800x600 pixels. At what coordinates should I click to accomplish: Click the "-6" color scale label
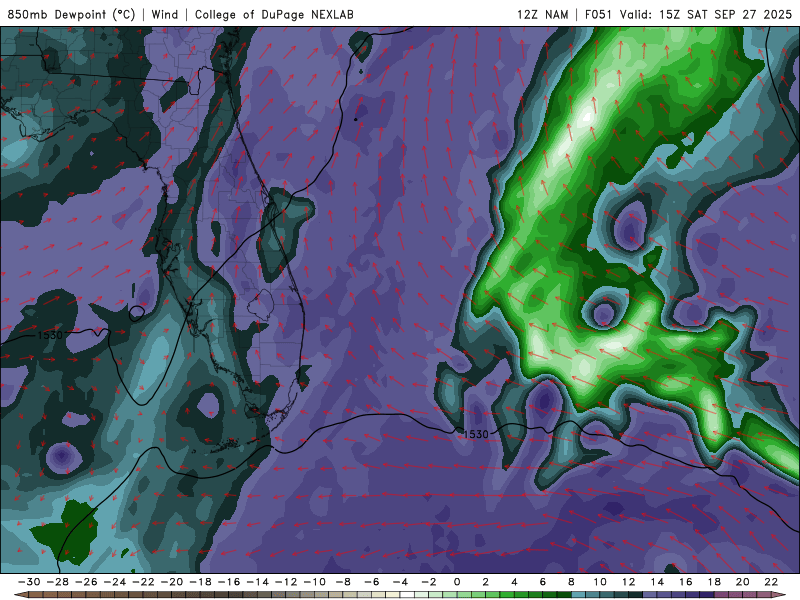(x=371, y=582)
